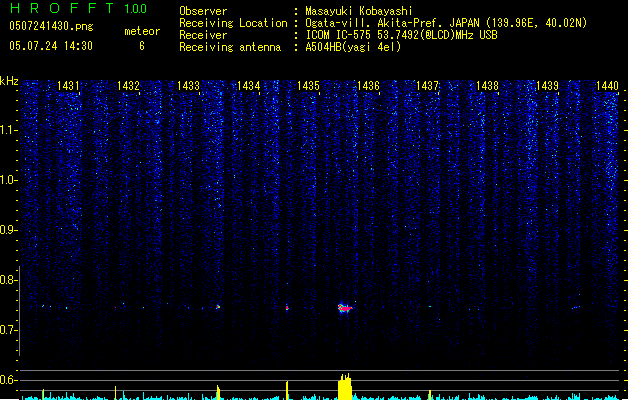
Task: Click the meteor count value 6
Action: [142, 46]
